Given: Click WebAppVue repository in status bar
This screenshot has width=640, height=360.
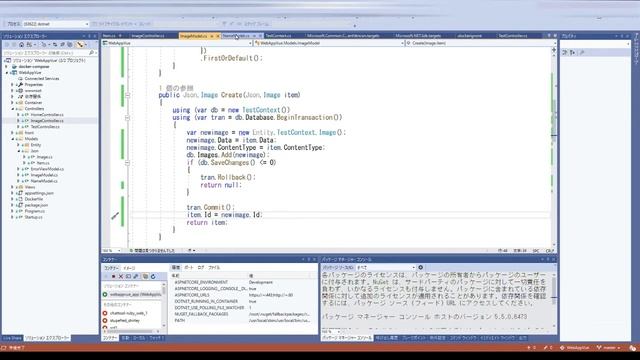Looking at the screenshot, I should pos(575,348).
